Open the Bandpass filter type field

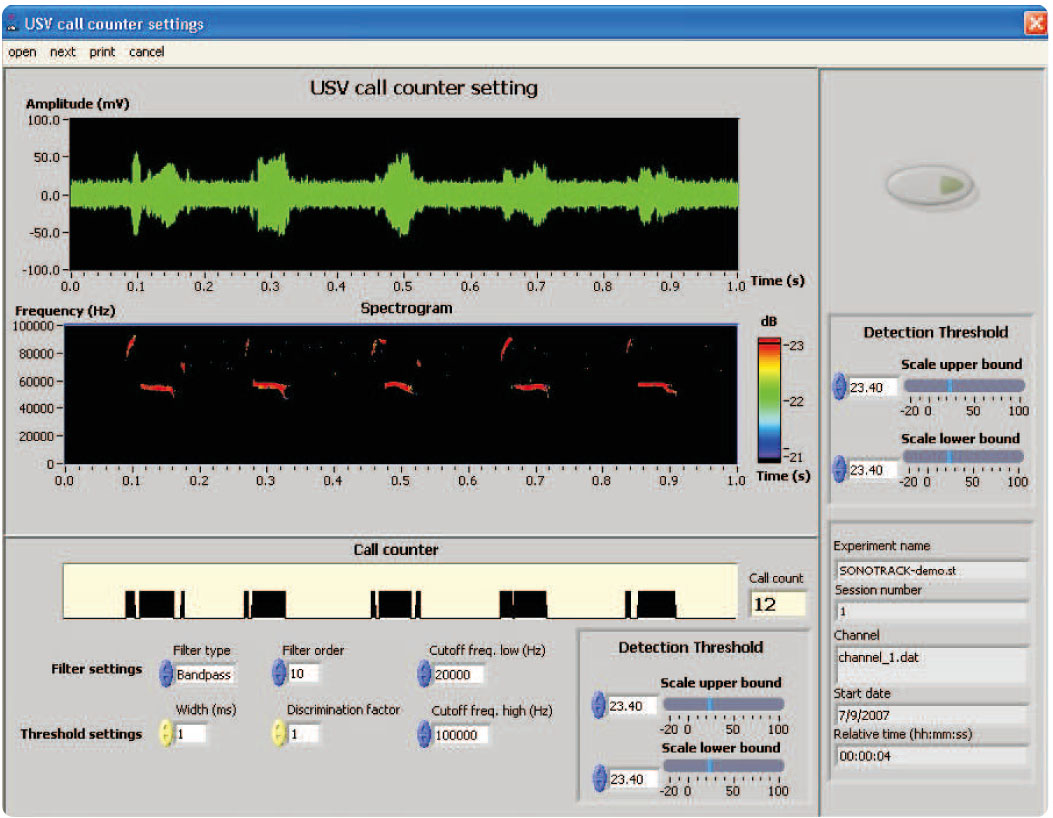click(x=204, y=674)
